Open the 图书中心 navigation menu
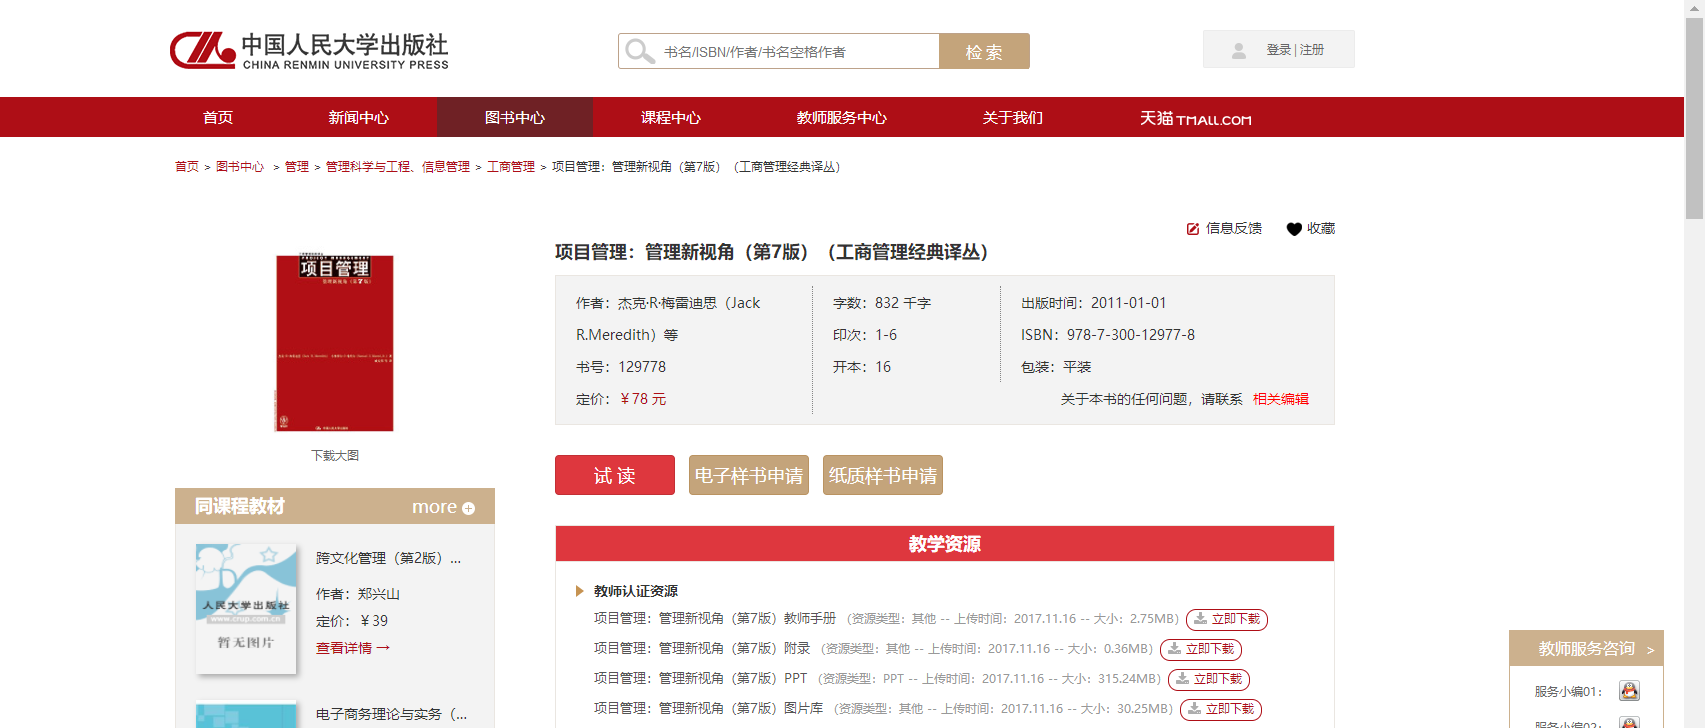 click(x=515, y=117)
